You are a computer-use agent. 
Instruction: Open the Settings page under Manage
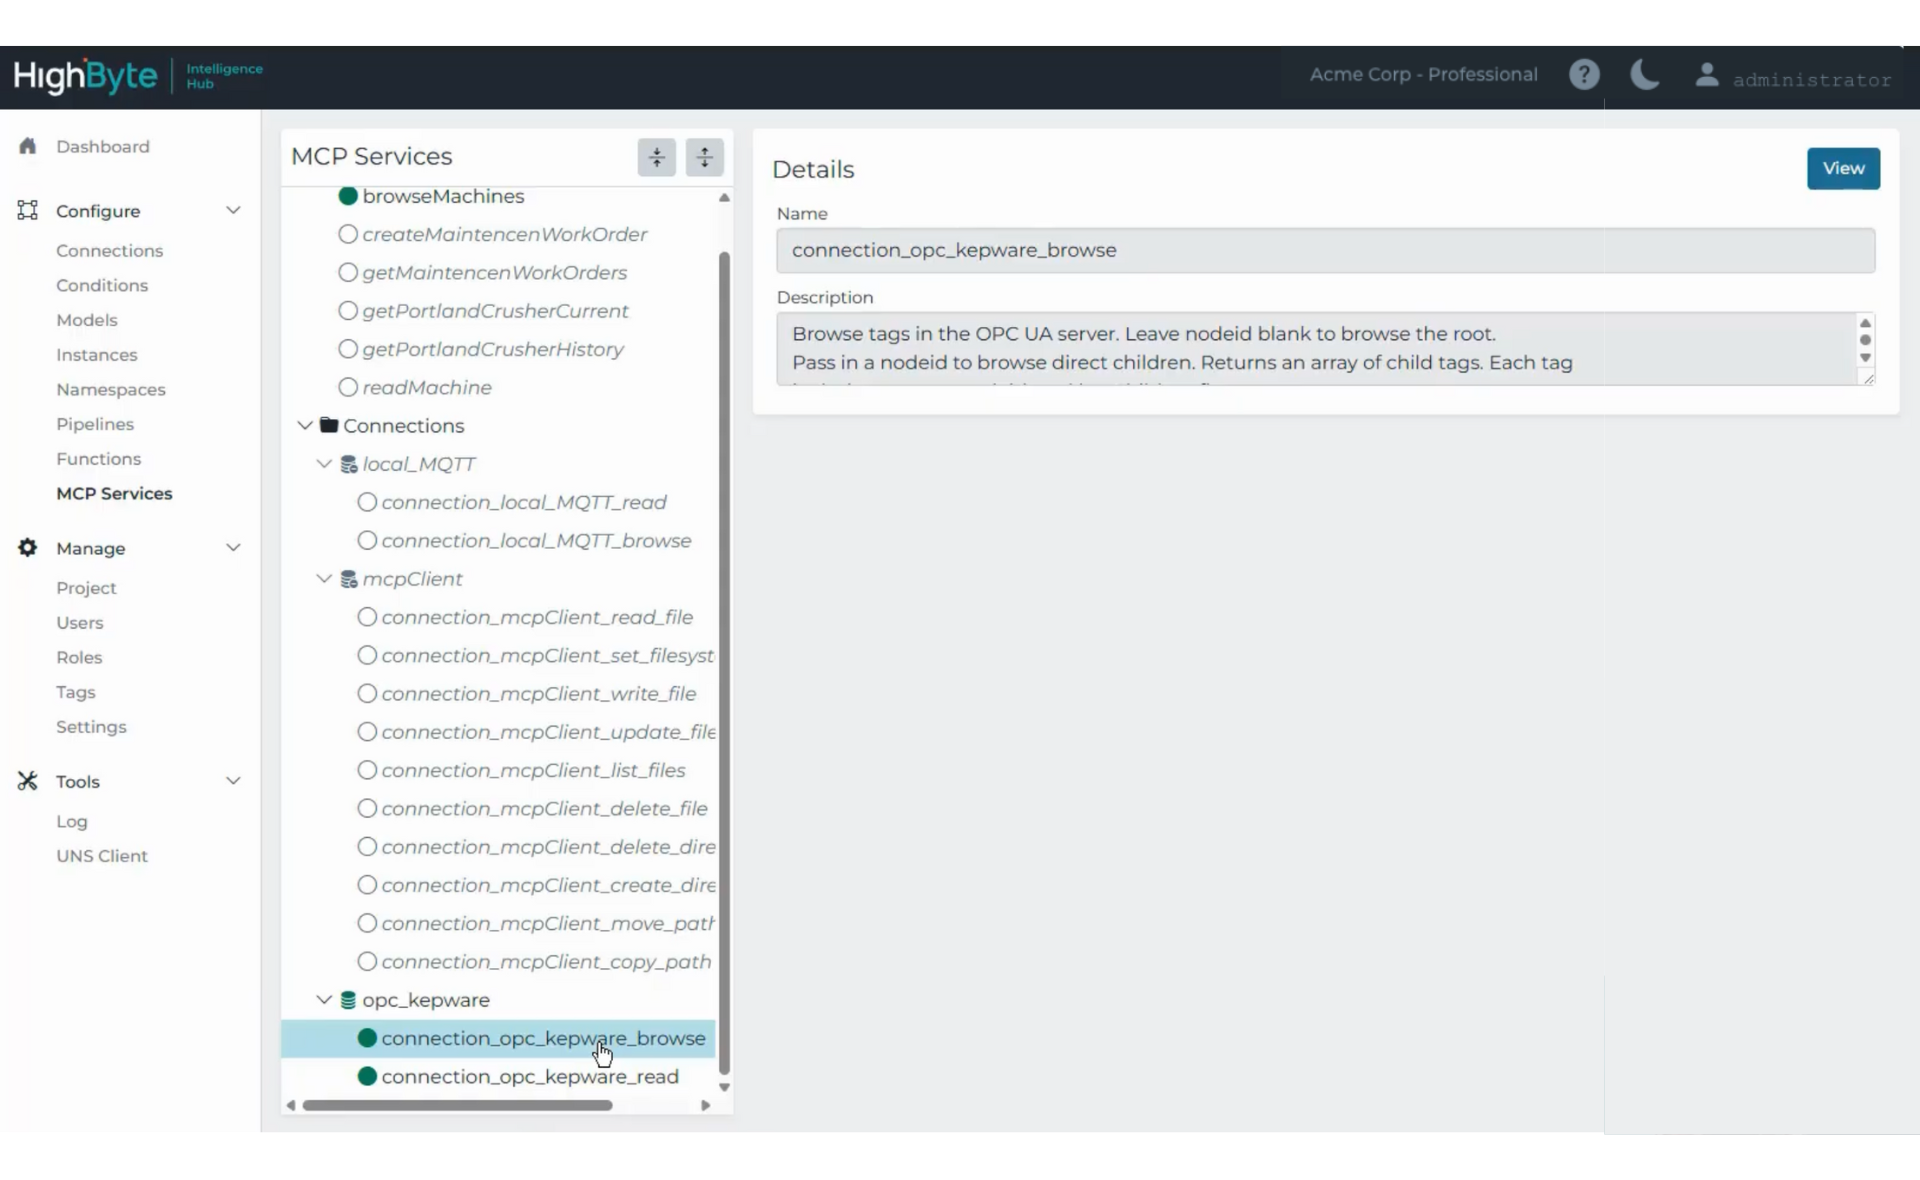[91, 727]
